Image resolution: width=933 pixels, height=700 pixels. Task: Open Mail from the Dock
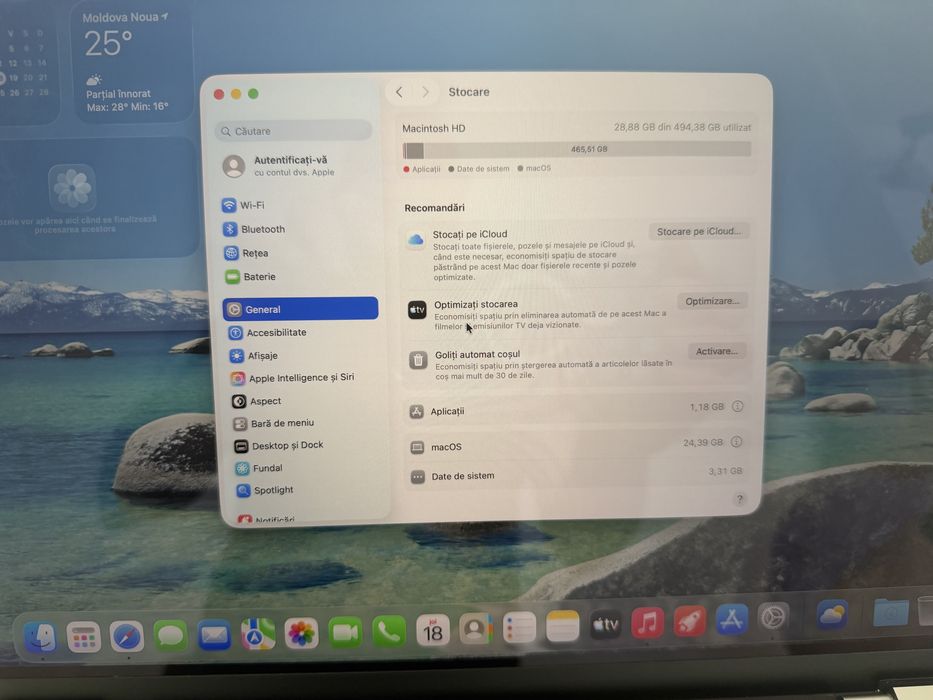(214, 635)
